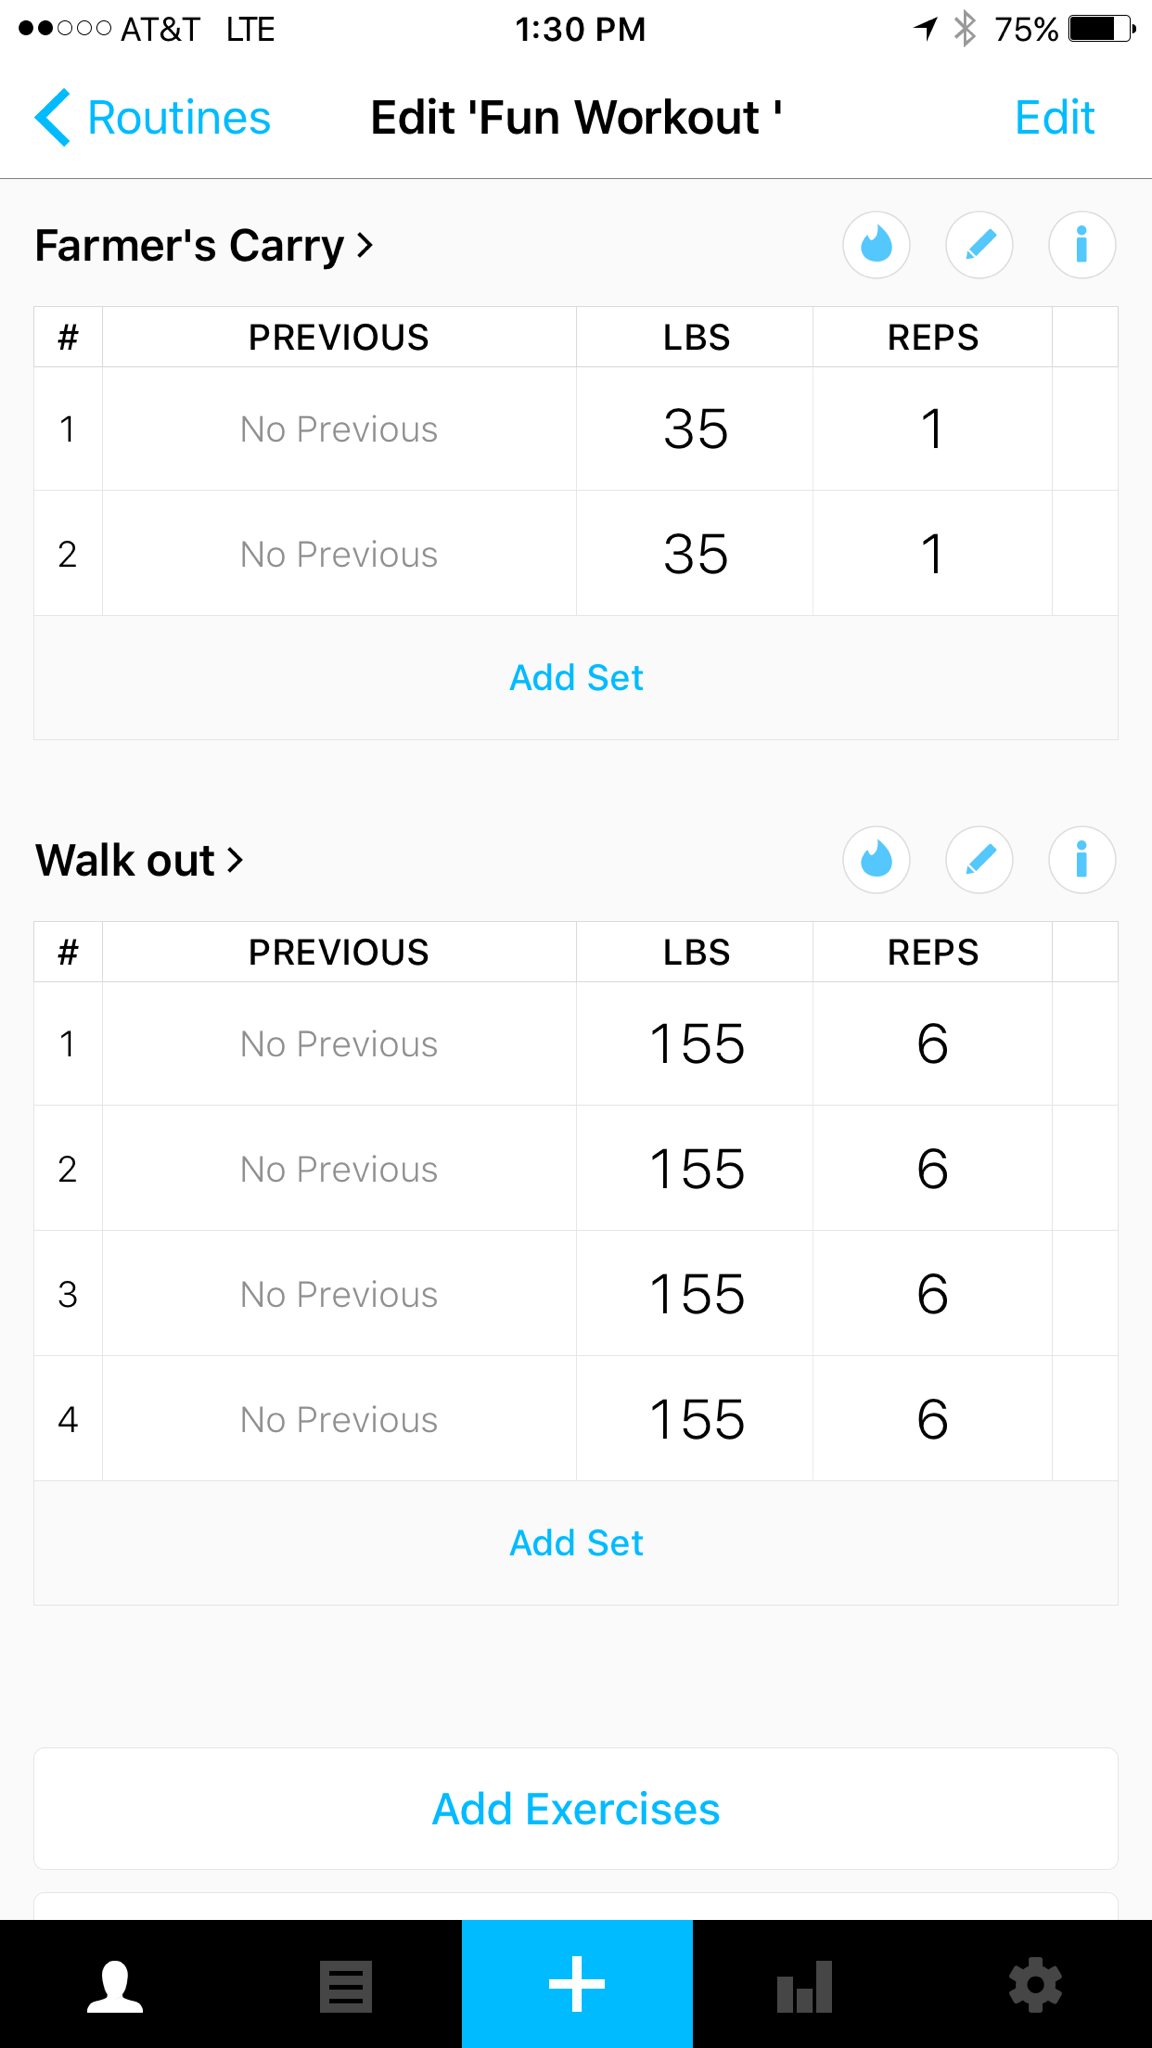Expand the Farmer's Carry exercise title
Image resolution: width=1152 pixels, height=2048 pixels.
click(x=204, y=246)
